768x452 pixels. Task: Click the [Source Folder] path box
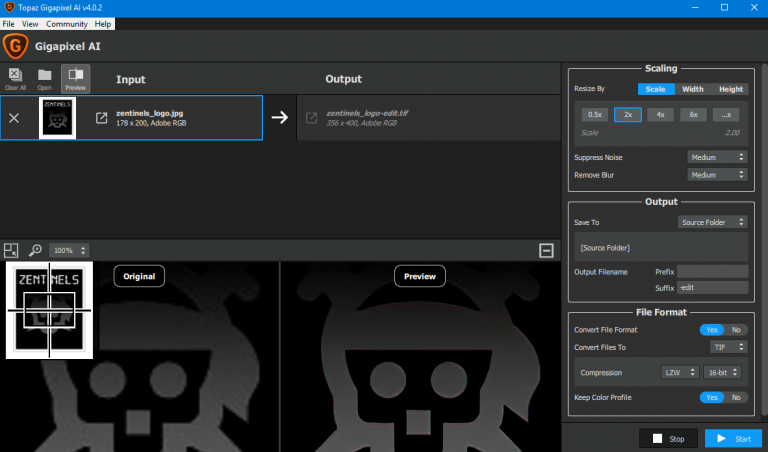661,248
